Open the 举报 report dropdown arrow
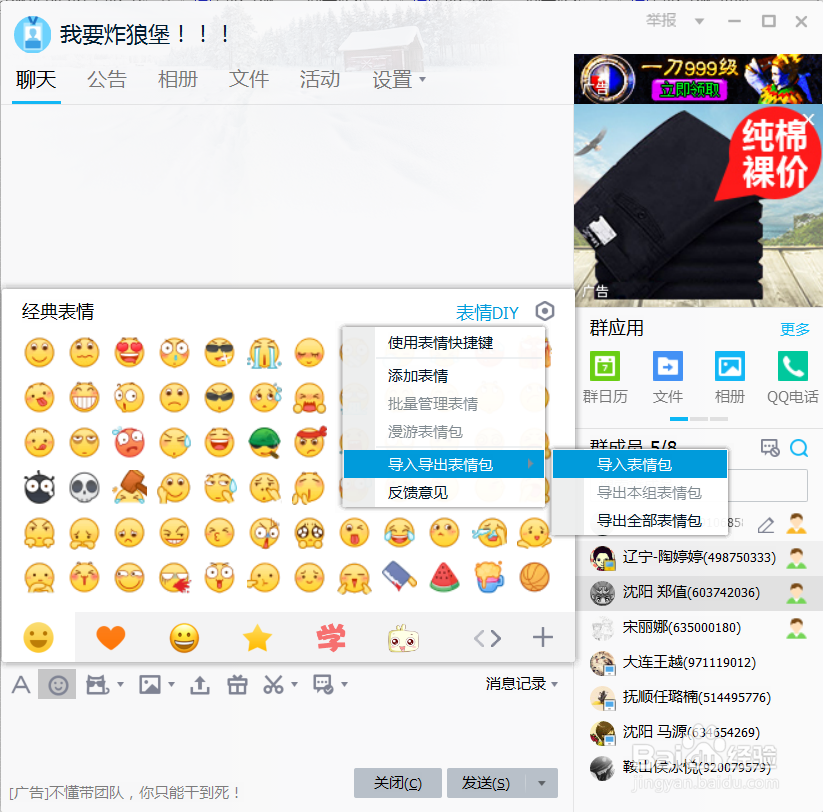 (x=699, y=22)
